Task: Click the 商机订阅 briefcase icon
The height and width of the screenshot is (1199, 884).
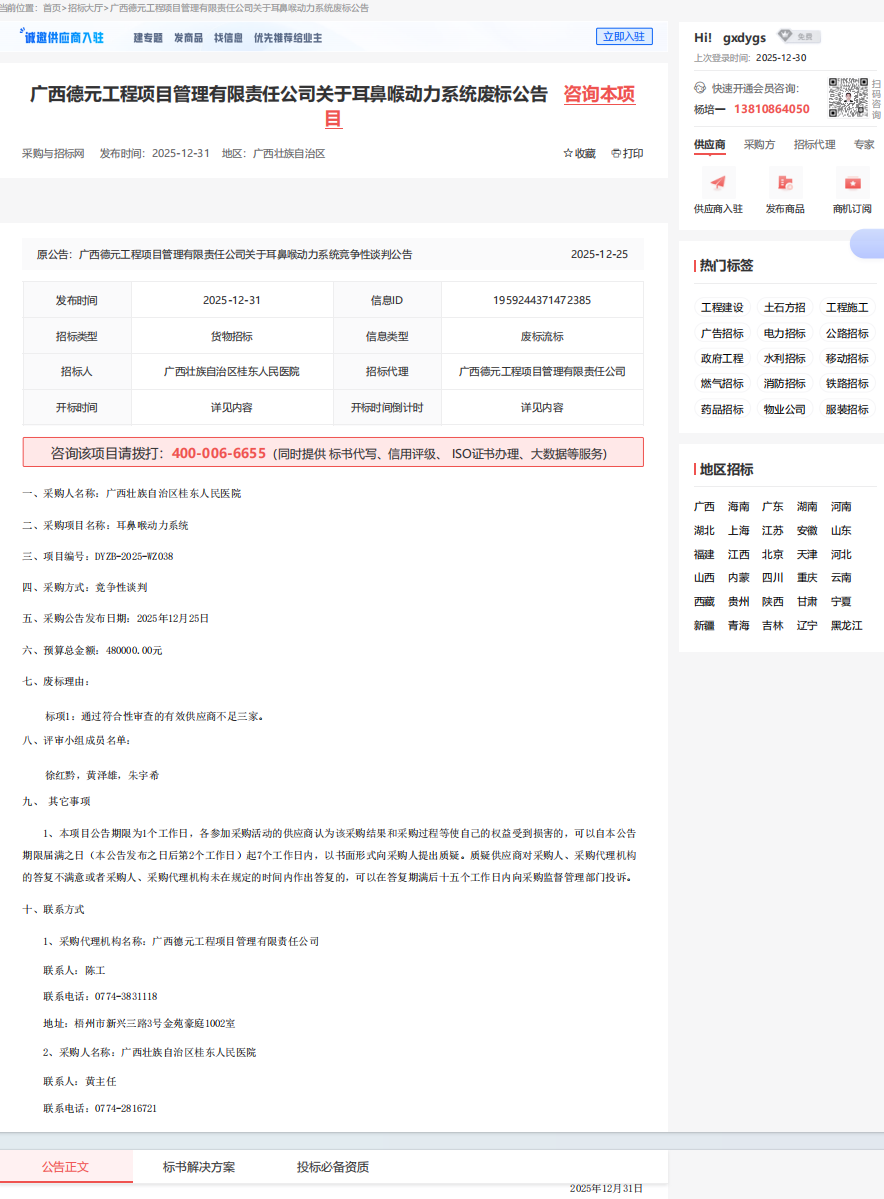Action: point(852,181)
